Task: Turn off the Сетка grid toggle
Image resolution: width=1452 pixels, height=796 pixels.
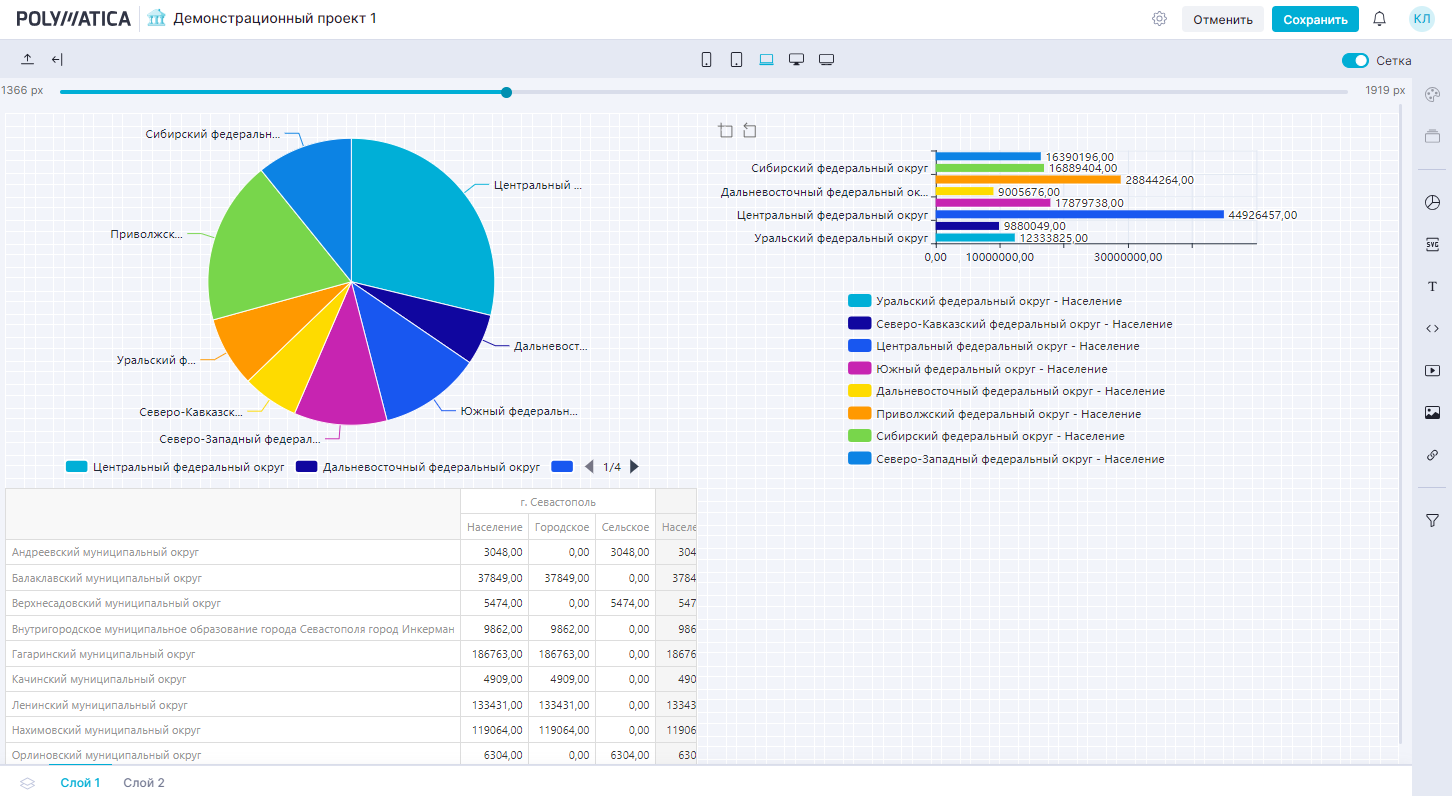Action: [1355, 60]
